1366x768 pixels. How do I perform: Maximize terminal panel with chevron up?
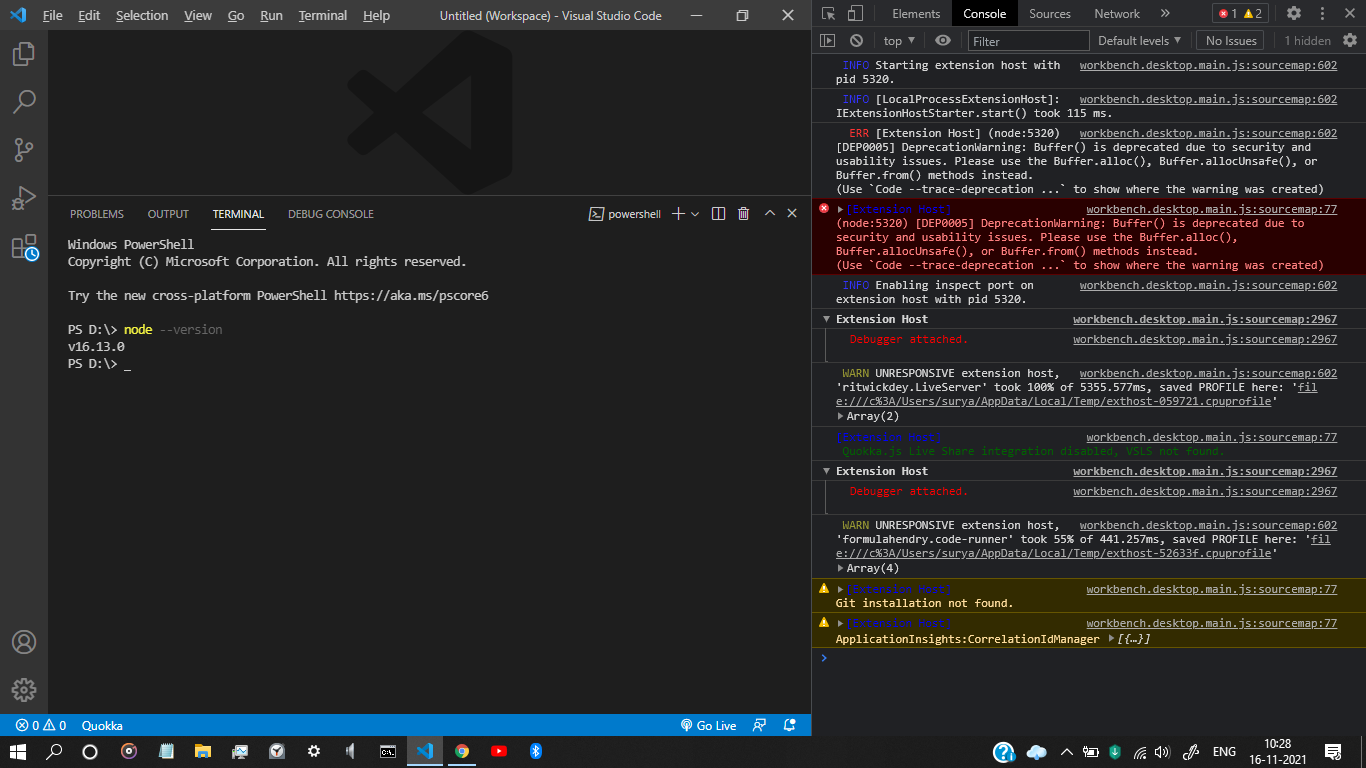tap(770, 214)
